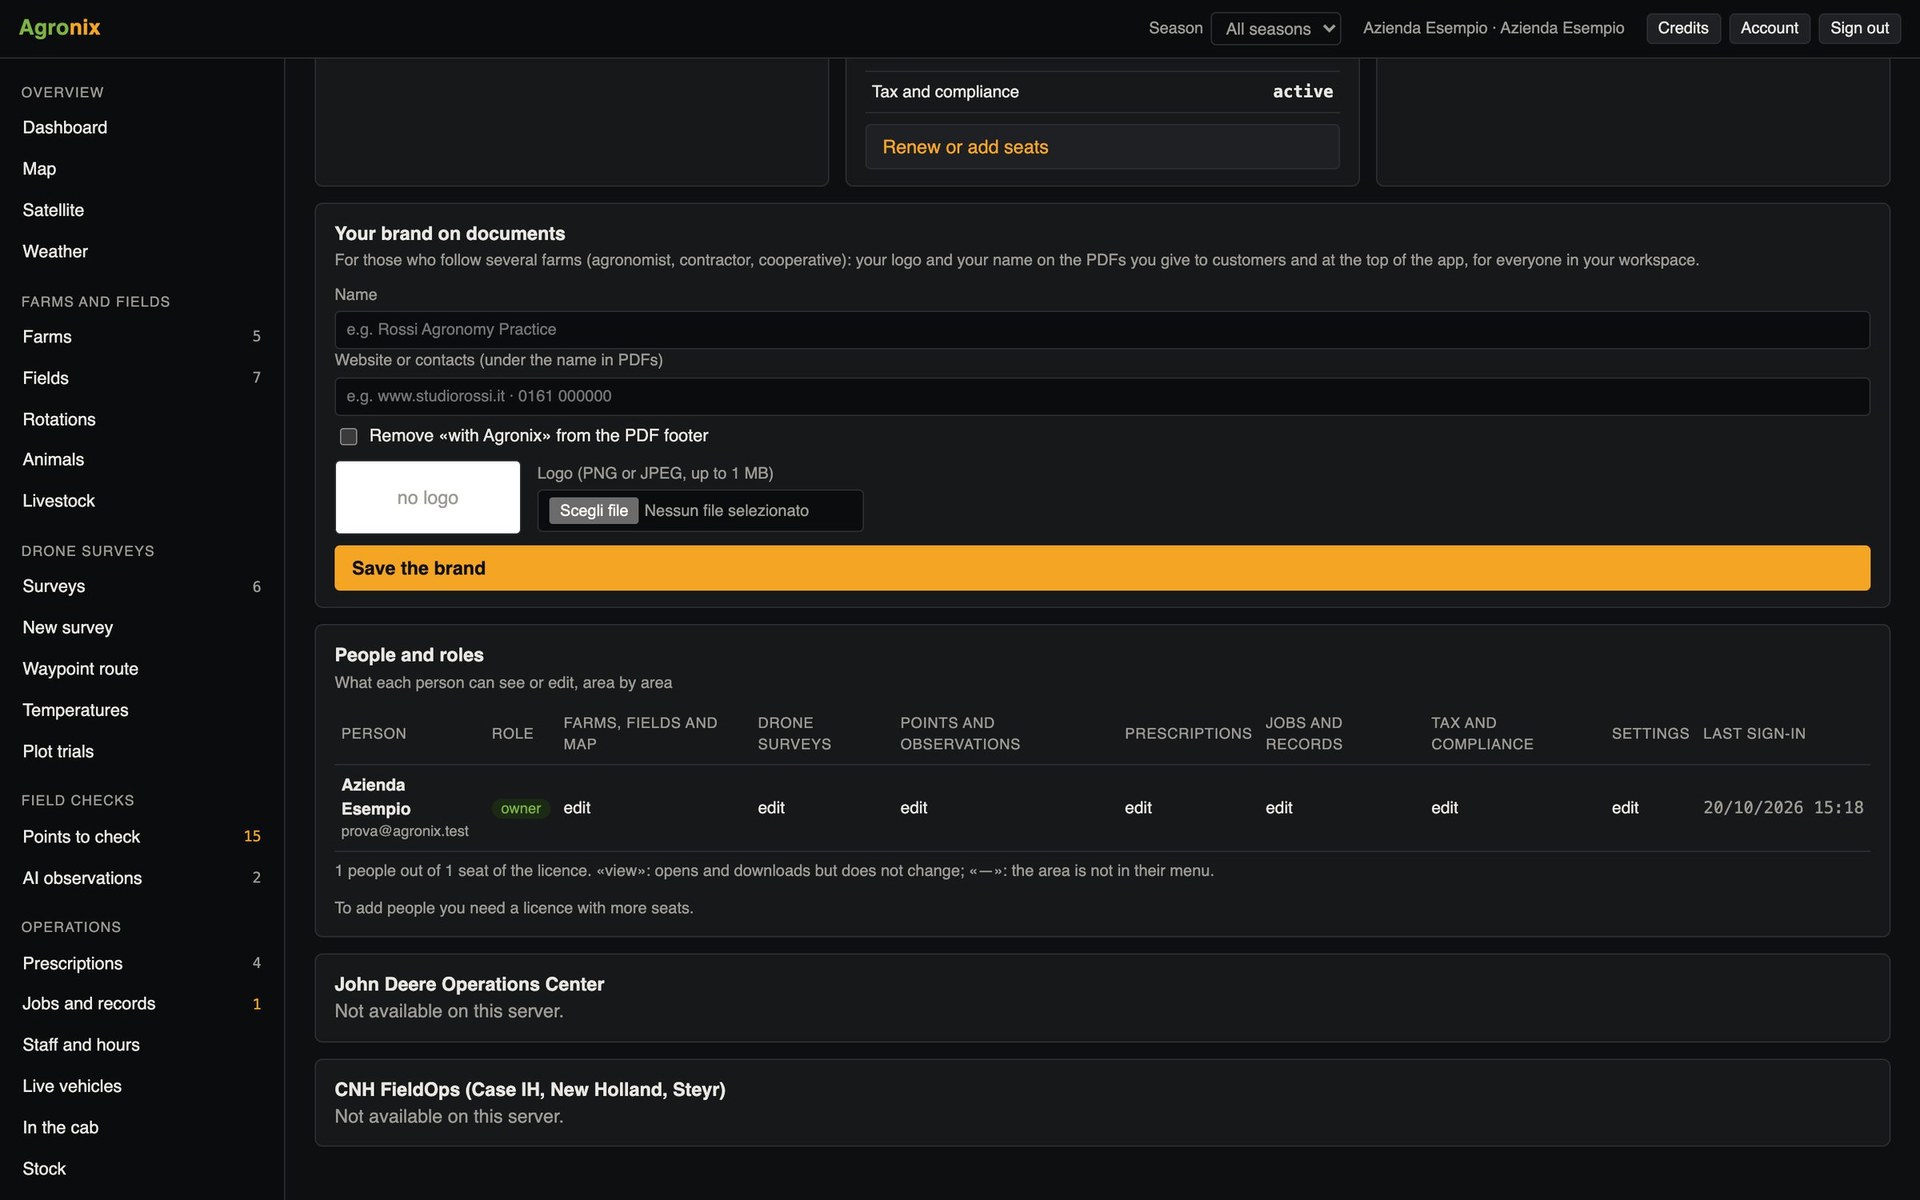Click edit under Tax and compliance column
This screenshot has height=1200, width=1920.
click(1445, 808)
